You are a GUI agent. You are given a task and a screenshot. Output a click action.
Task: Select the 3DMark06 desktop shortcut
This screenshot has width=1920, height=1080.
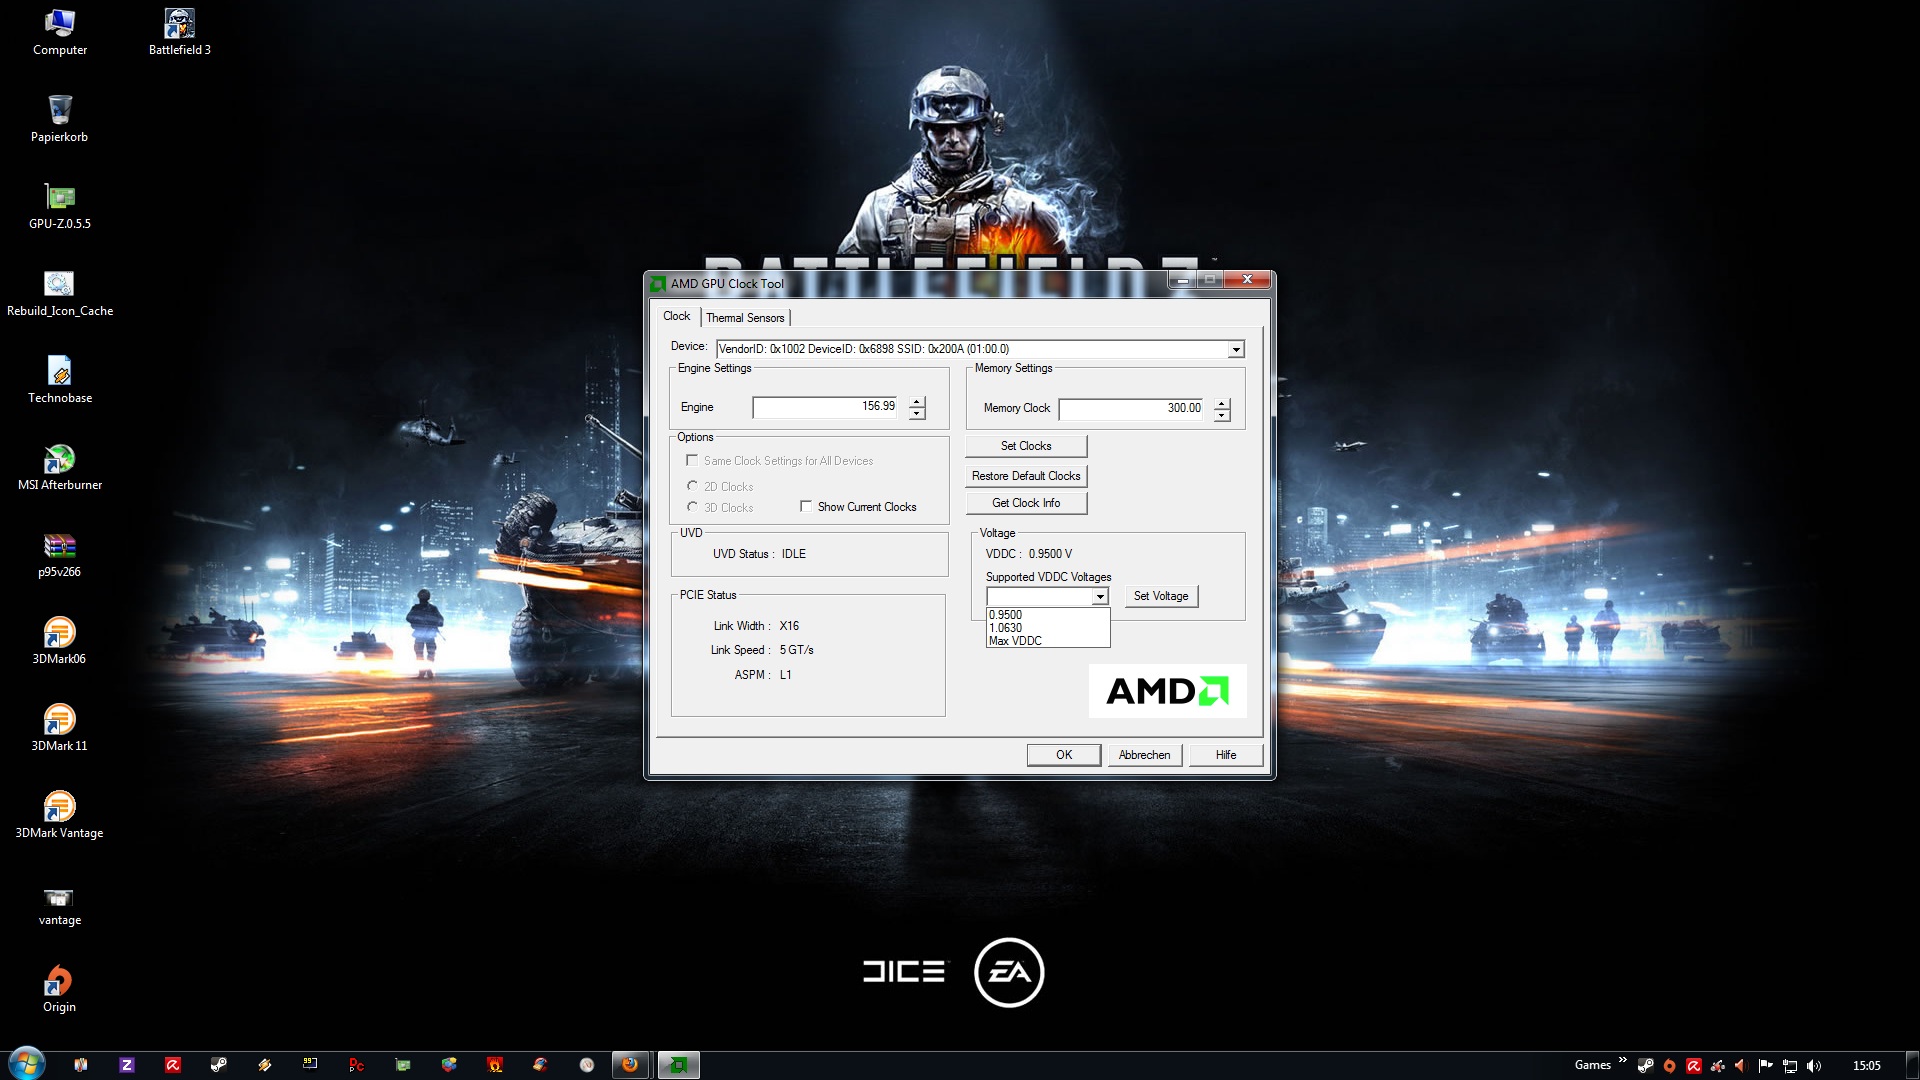pyautogui.click(x=60, y=641)
